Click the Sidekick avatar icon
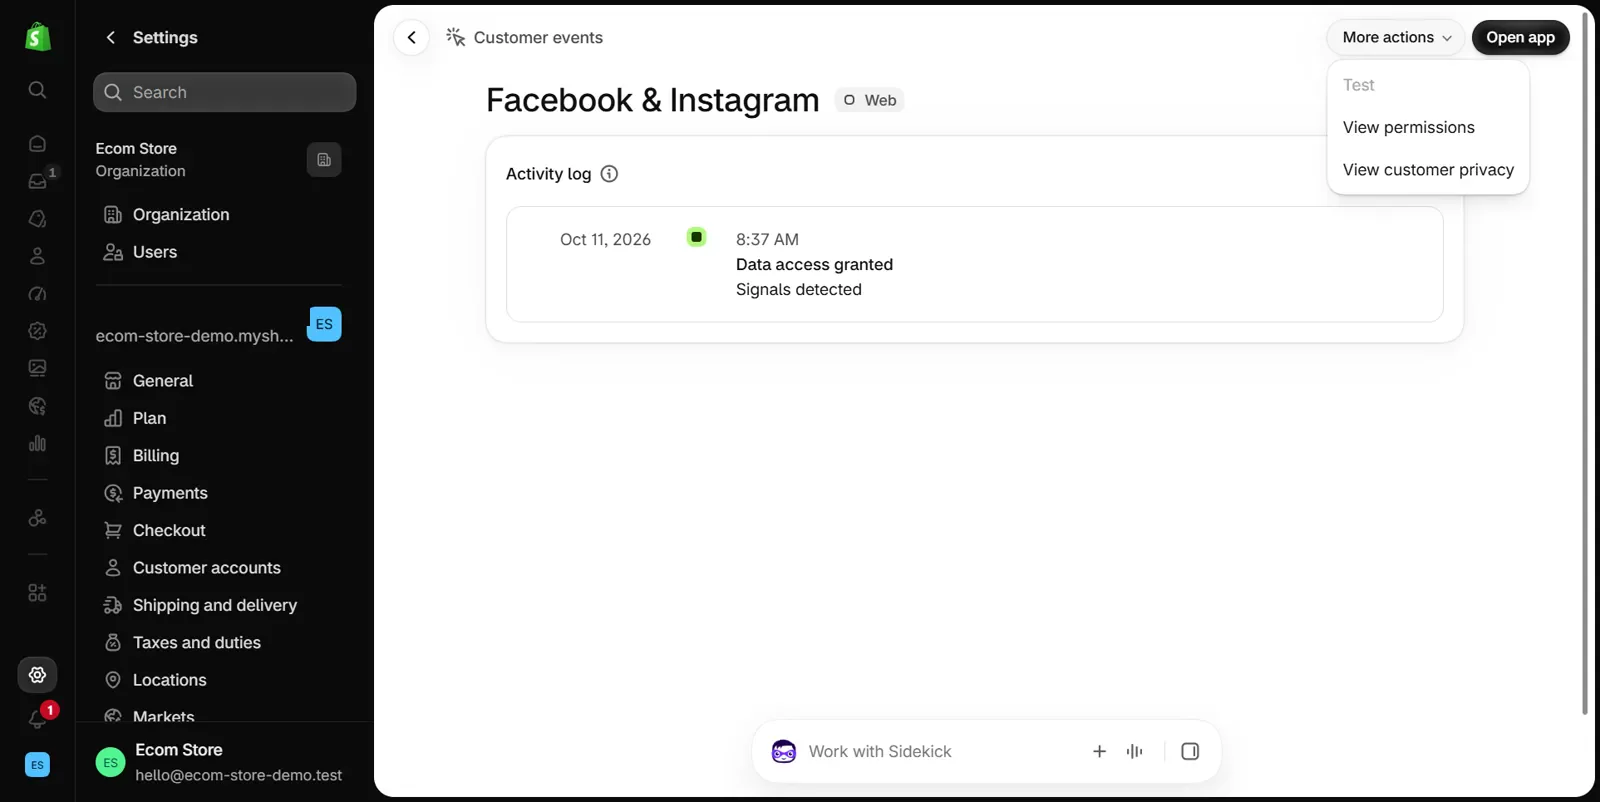This screenshot has height=802, width=1600. click(x=784, y=751)
